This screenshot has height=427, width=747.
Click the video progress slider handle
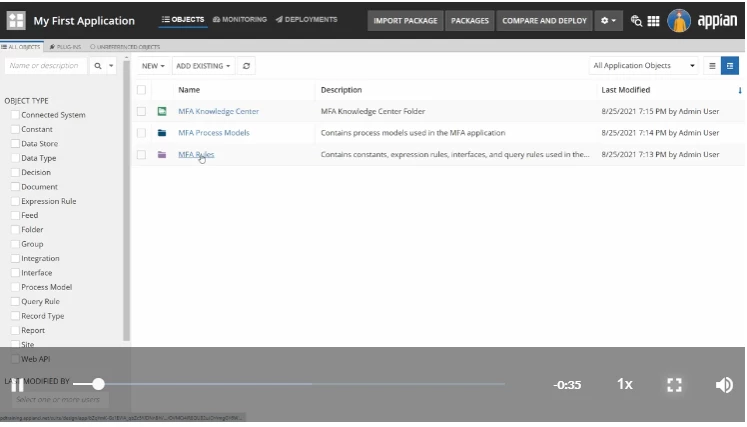tap(98, 384)
